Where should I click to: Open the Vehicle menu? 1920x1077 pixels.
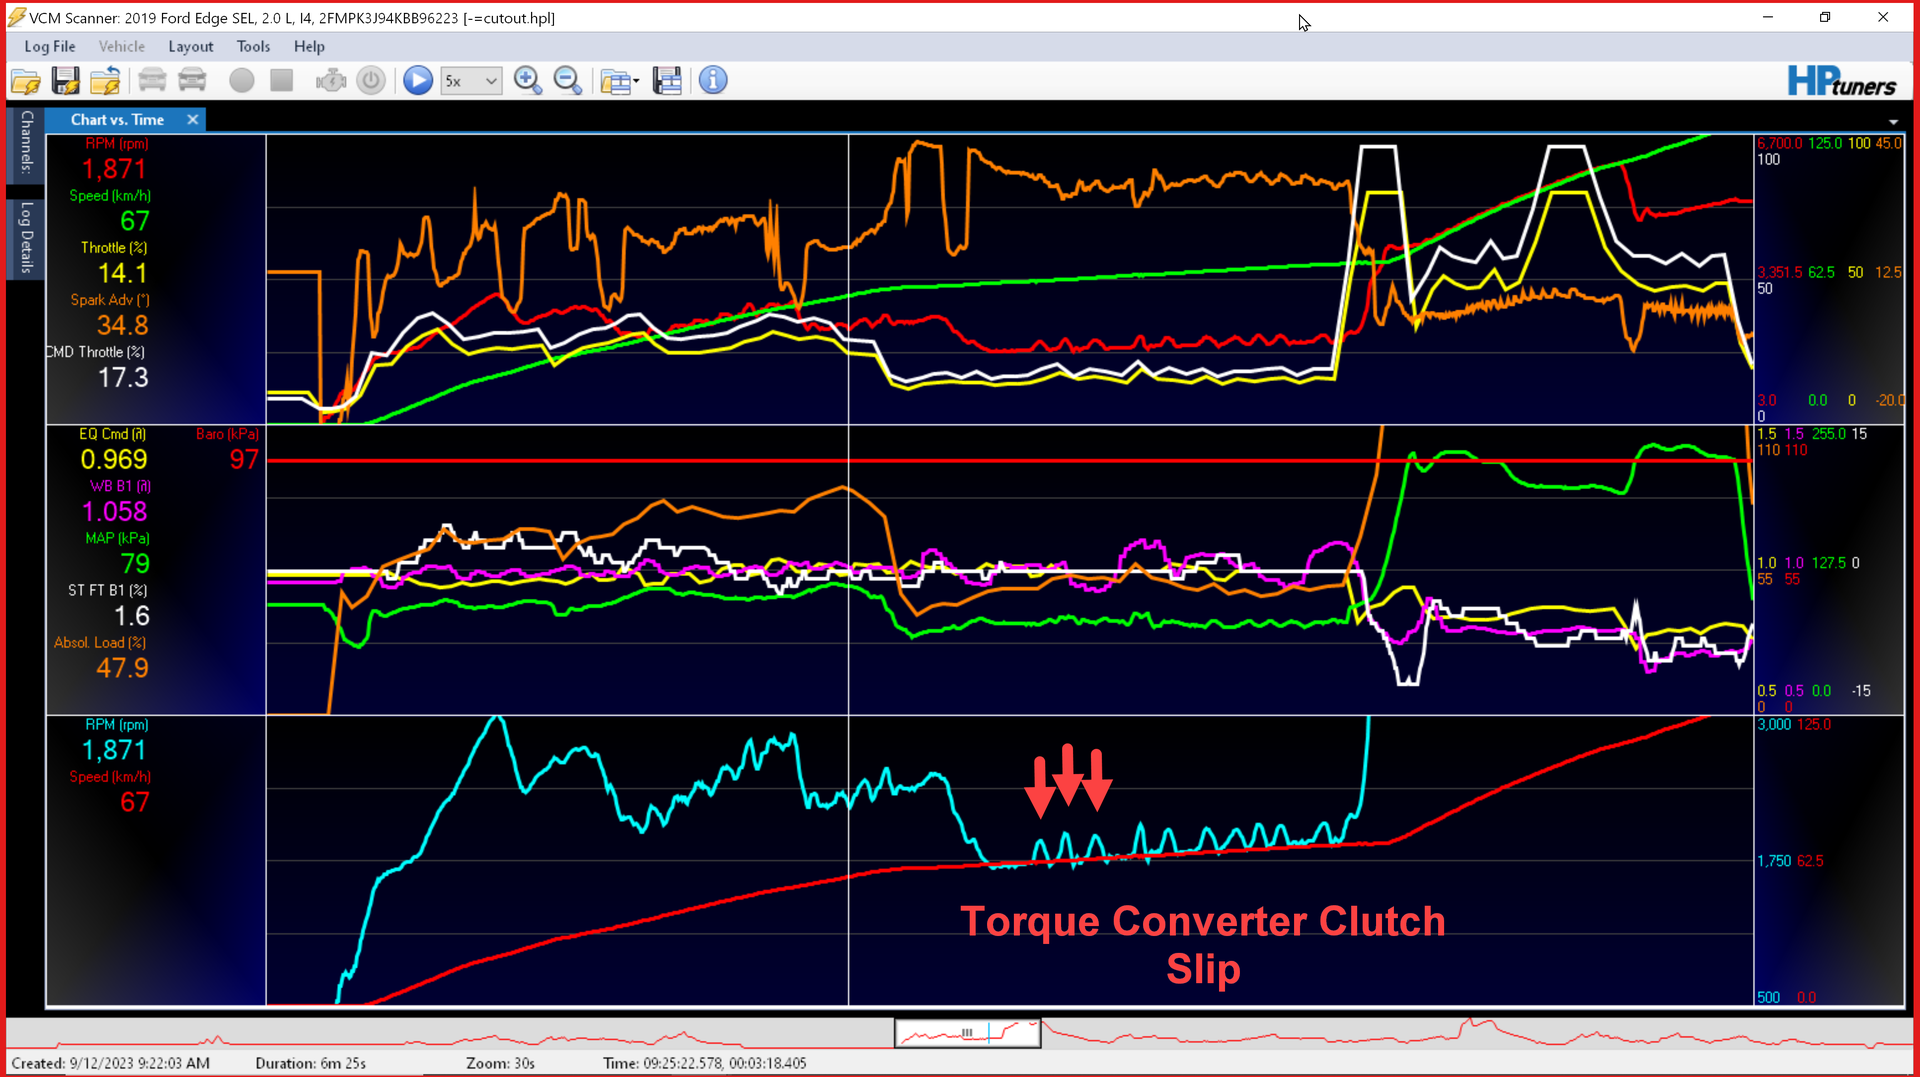point(121,46)
